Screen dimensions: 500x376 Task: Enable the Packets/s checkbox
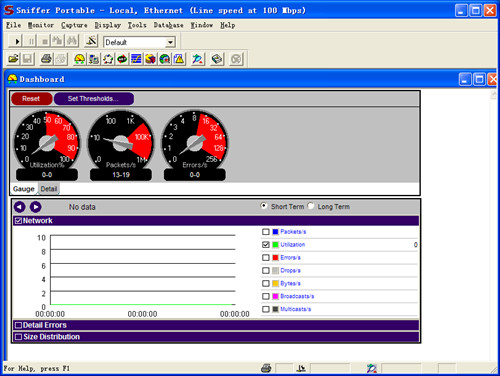tap(265, 232)
